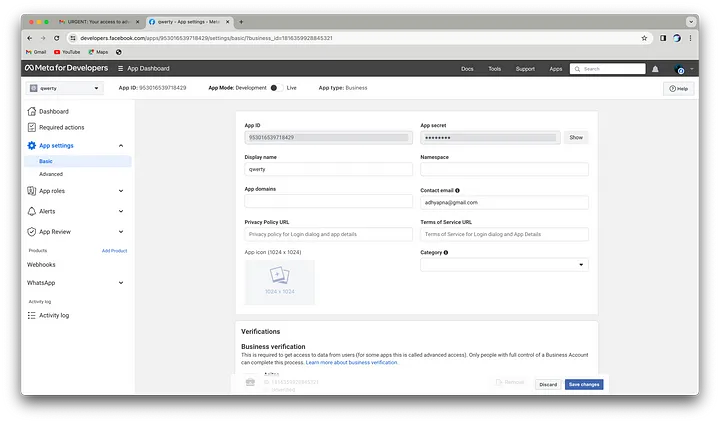
Task: Click the Dashboard home icon
Action: coord(32,111)
